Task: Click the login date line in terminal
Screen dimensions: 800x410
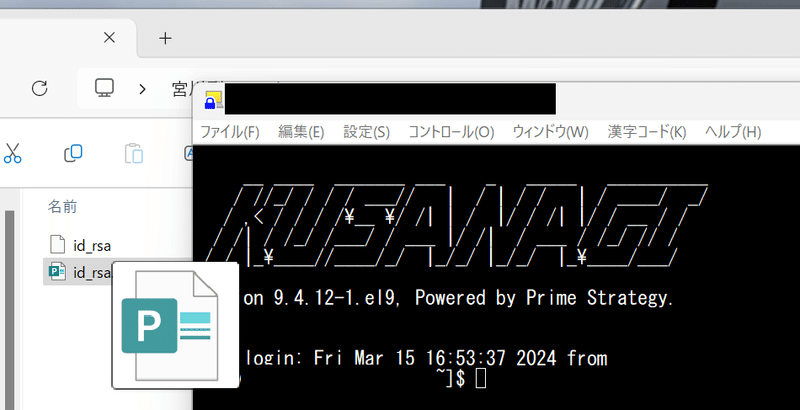Action: [427, 357]
